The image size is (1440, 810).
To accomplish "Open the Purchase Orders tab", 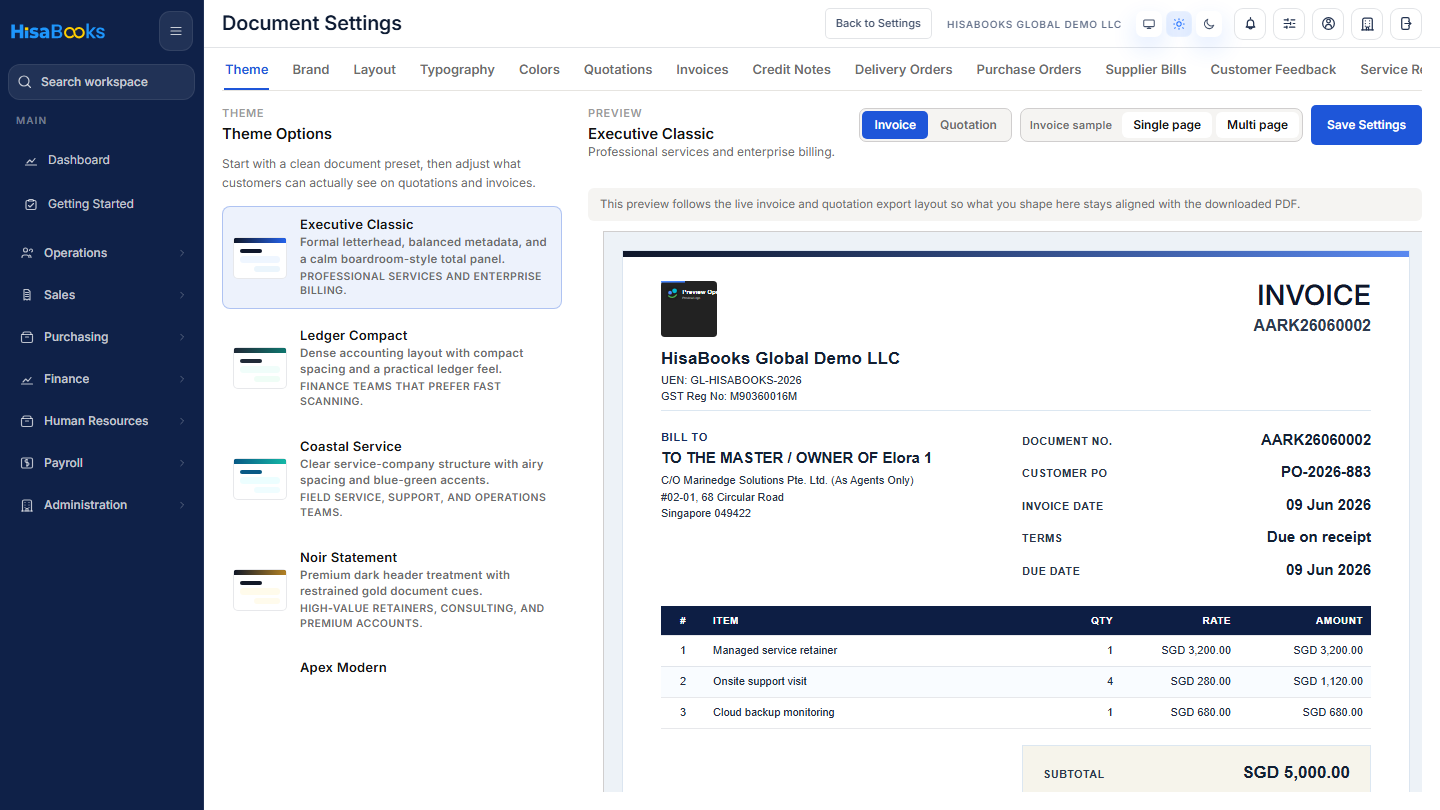I will [1029, 69].
